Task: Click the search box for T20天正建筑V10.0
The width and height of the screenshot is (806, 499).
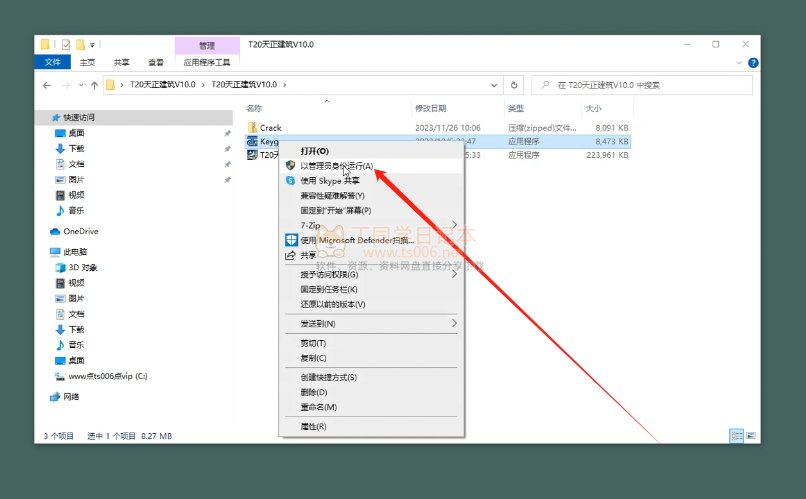Action: coord(642,85)
